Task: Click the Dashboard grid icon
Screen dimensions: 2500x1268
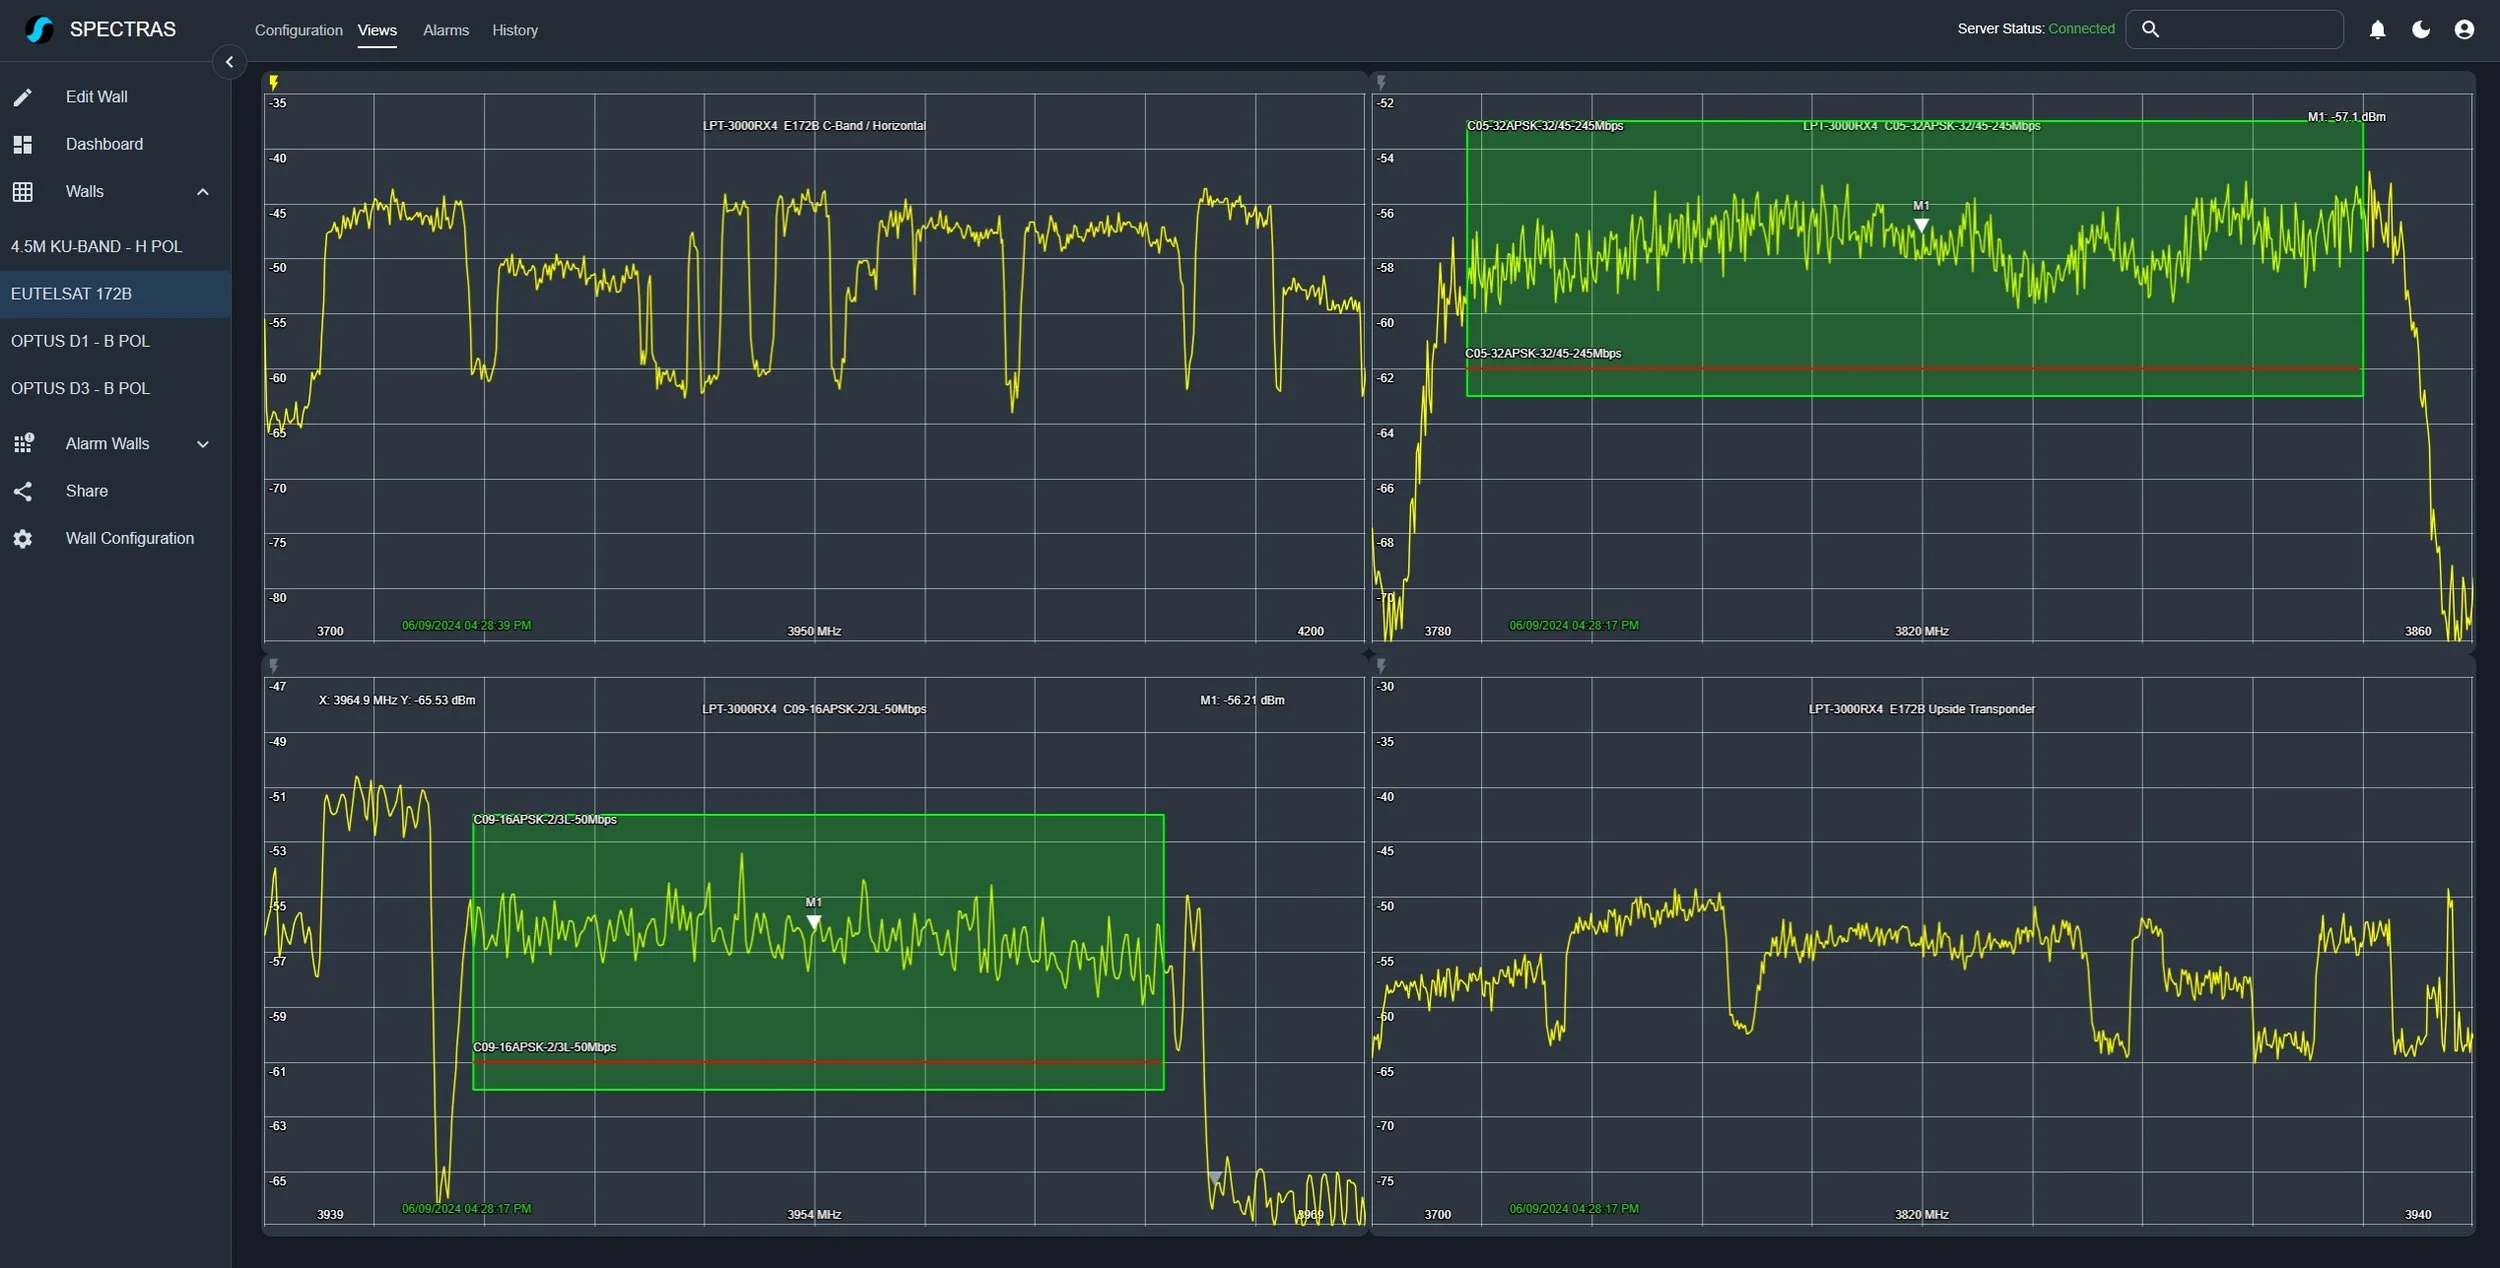Action: coord(23,144)
